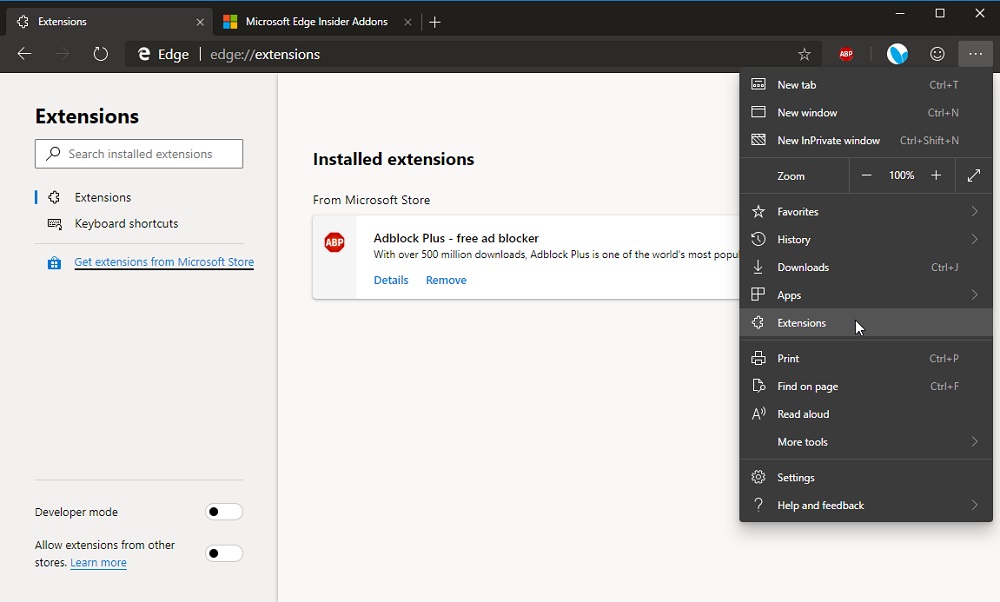Open Adblock Plus toolbar icon
Image resolution: width=1000 pixels, height=602 pixels.
pyautogui.click(x=846, y=54)
